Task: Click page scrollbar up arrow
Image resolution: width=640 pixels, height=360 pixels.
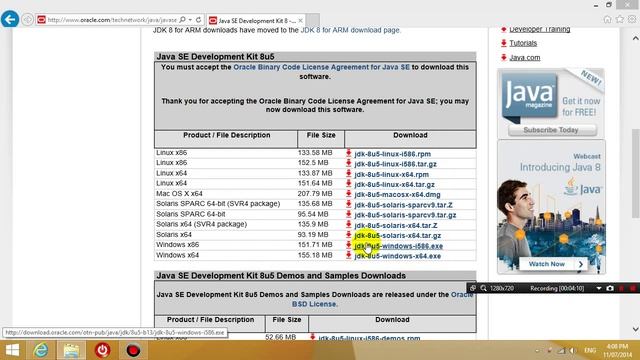Action: click(636, 38)
